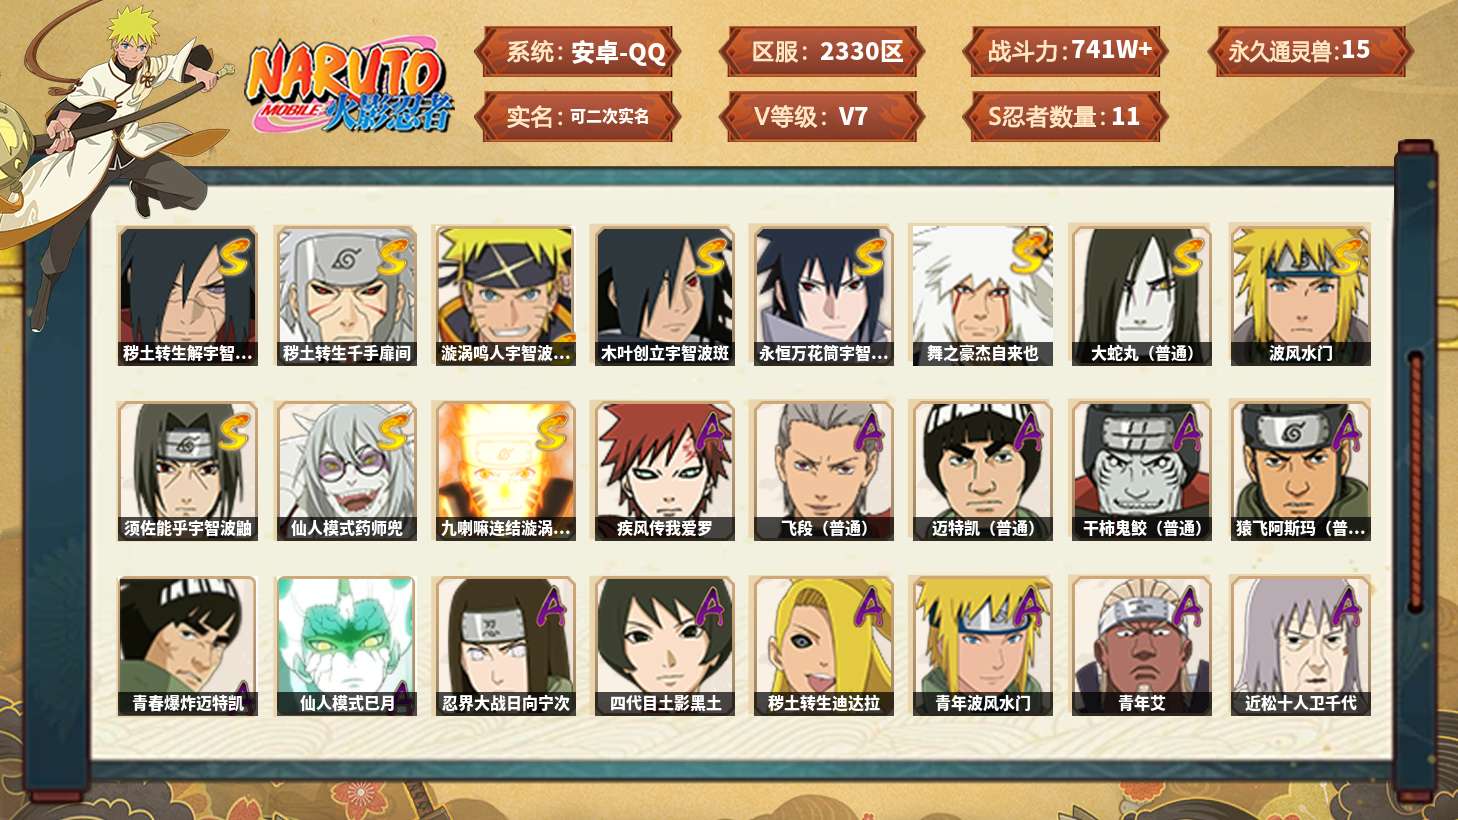Select the 青年艾 character portrait
Viewport: 1458px width, 820px height.
point(1141,646)
